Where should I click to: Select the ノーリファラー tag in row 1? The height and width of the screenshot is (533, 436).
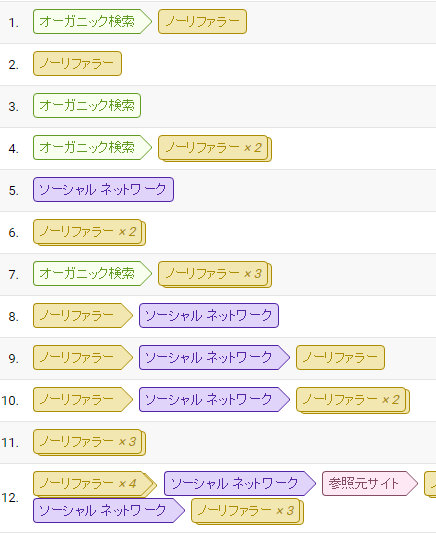click(202, 22)
